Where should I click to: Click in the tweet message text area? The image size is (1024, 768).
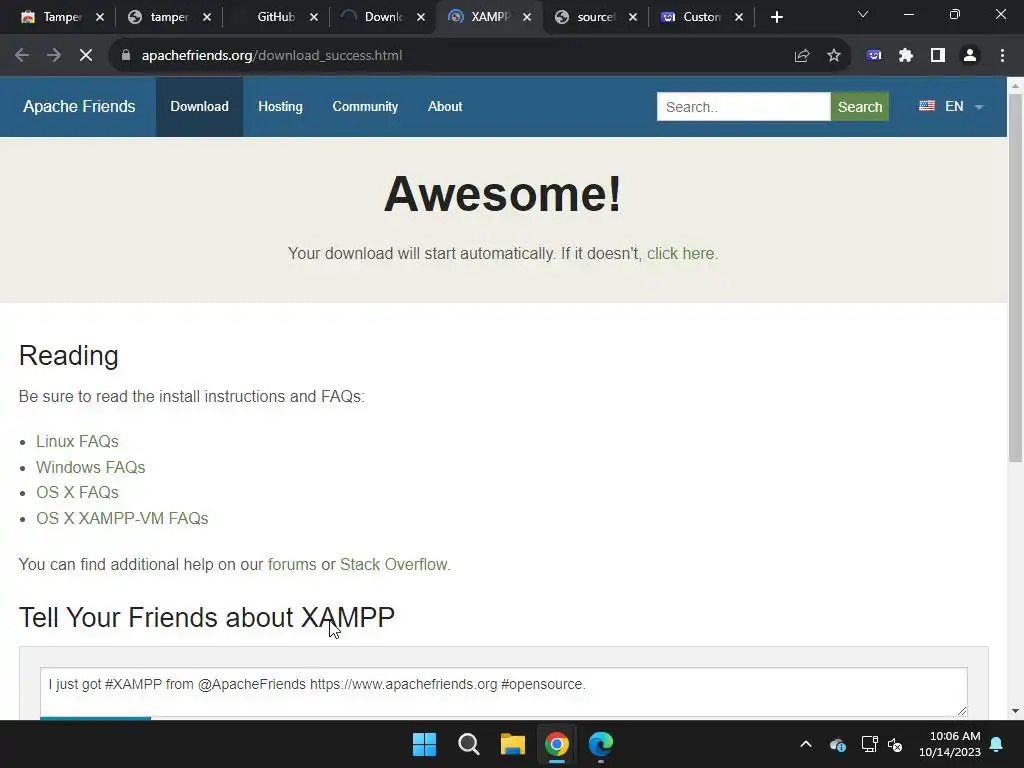point(504,692)
